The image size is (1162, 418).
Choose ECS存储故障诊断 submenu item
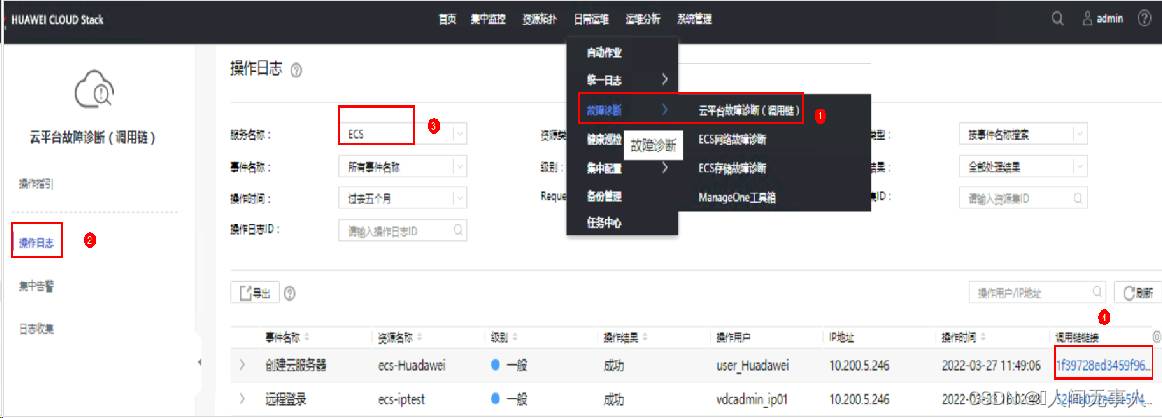pos(732,167)
